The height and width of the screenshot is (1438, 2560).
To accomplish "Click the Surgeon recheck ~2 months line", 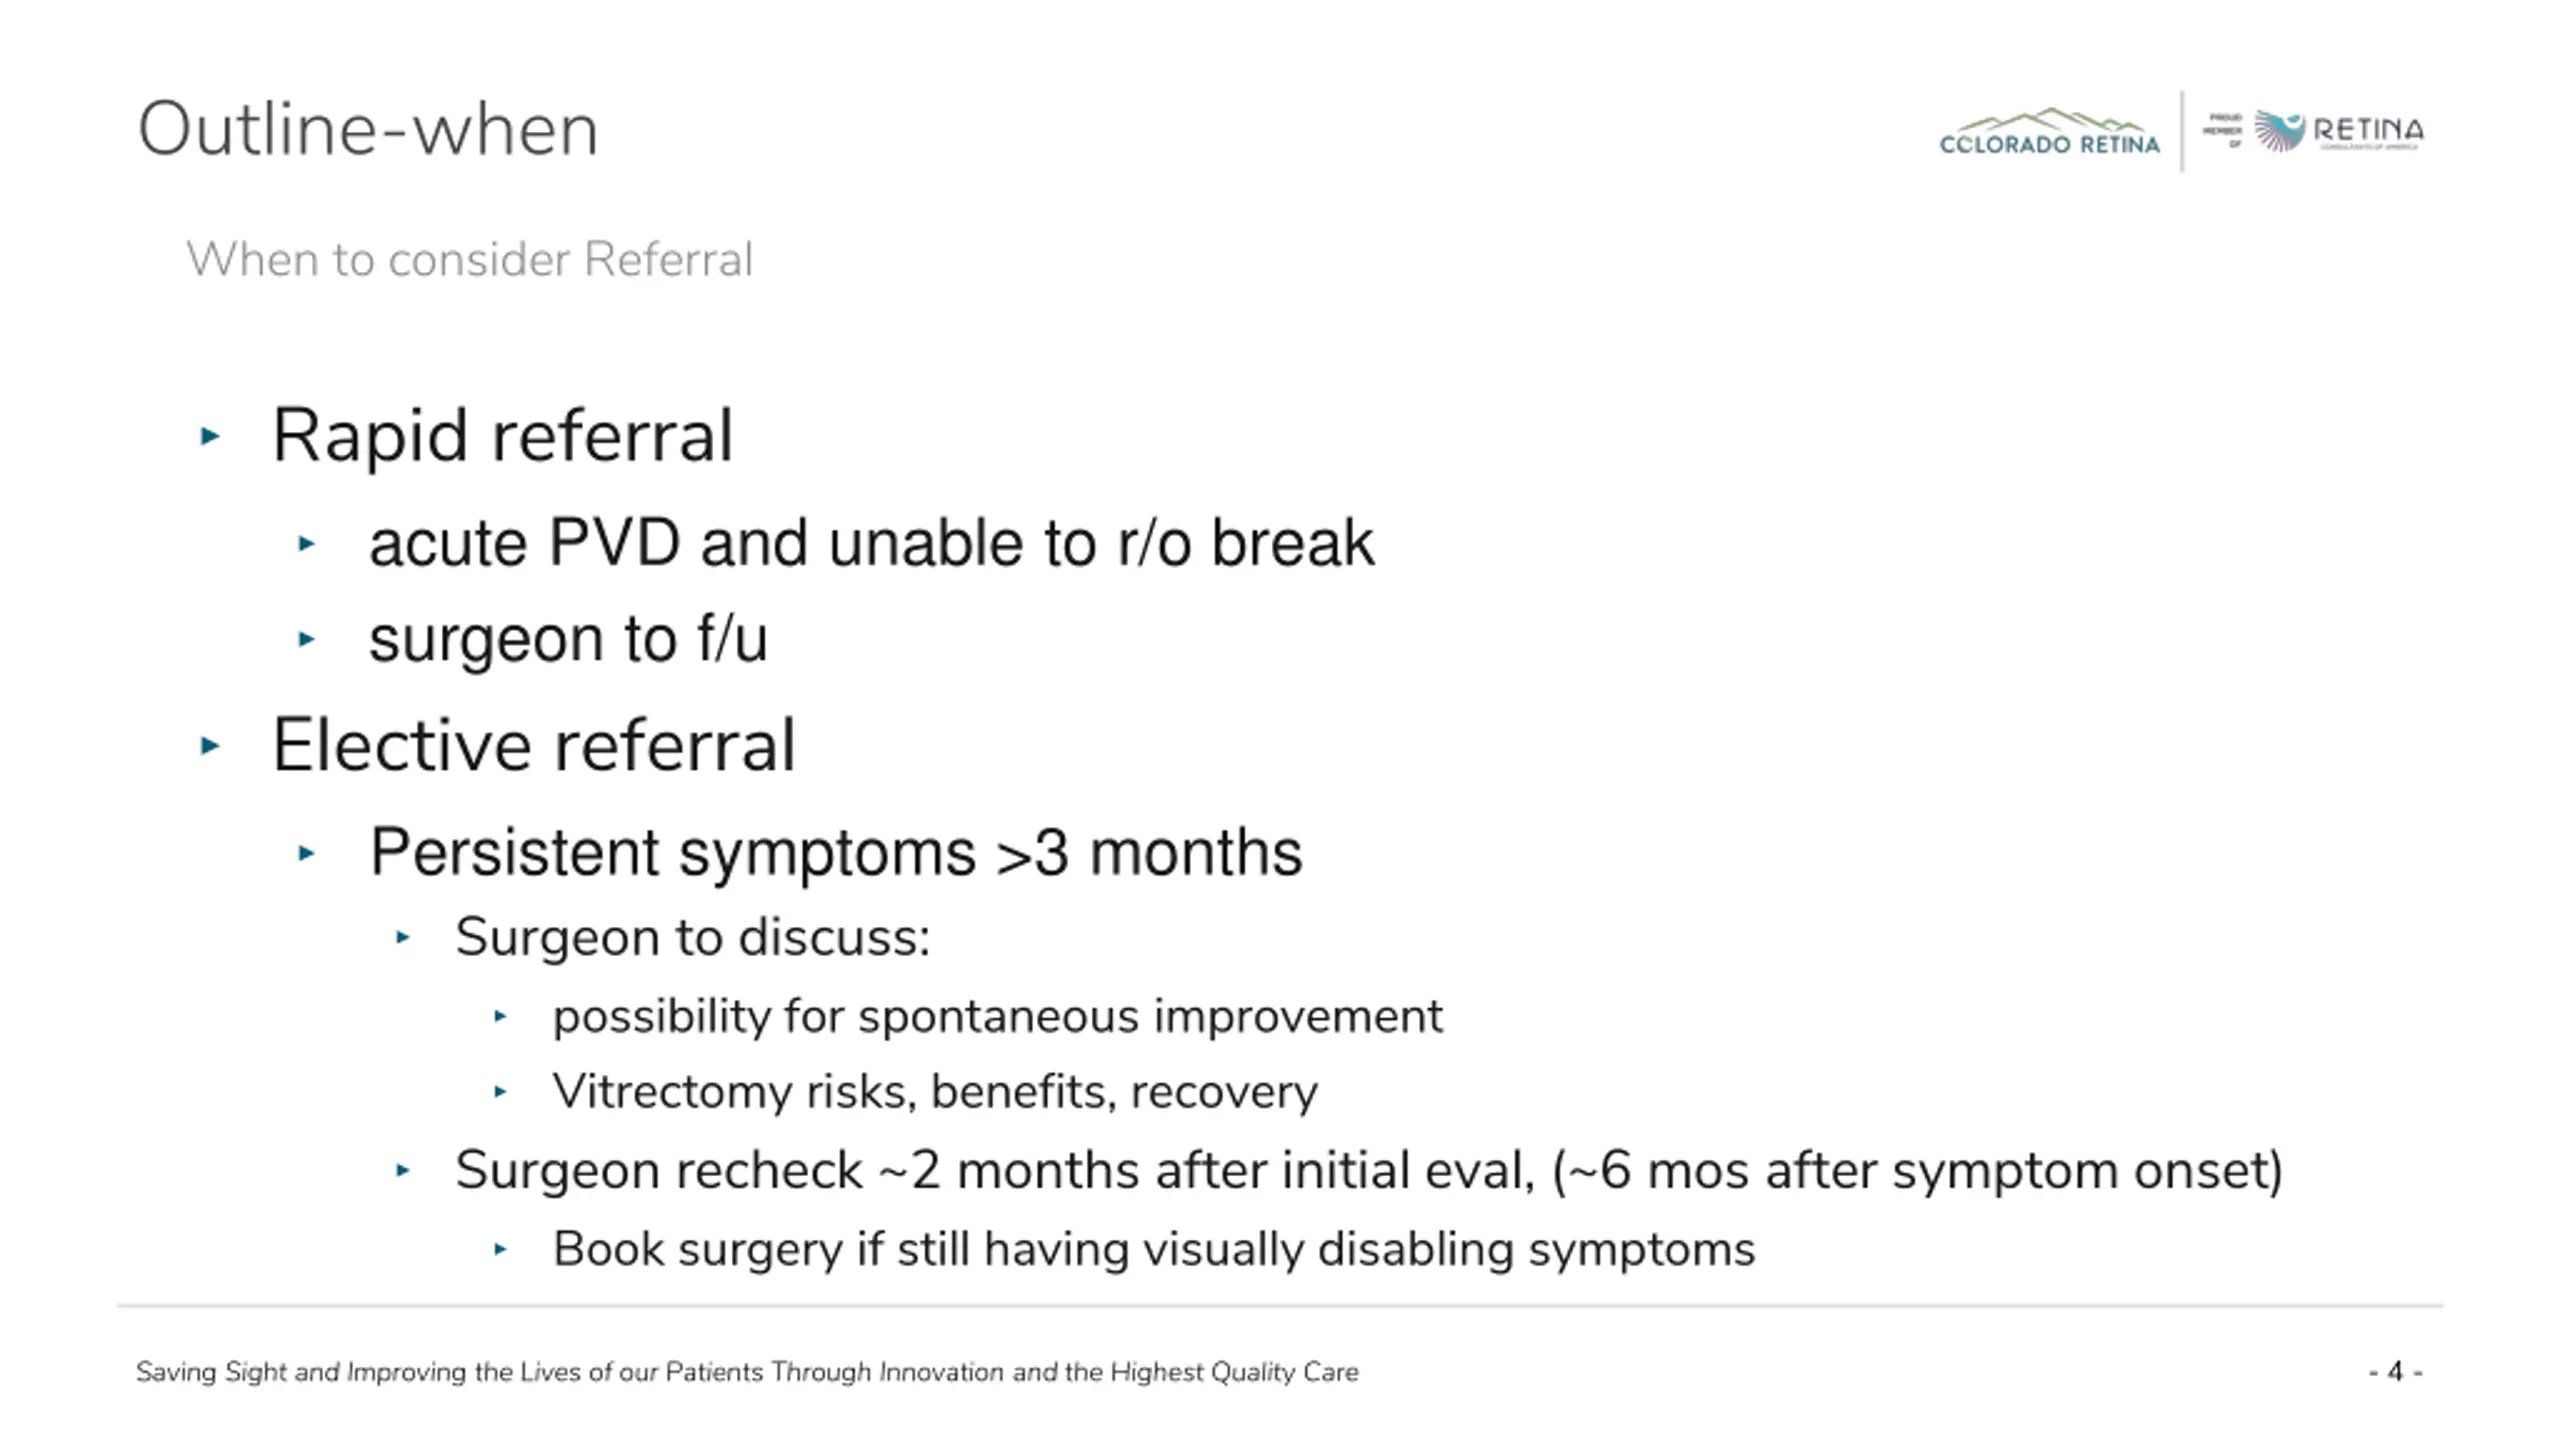I will [1369, 1171].
